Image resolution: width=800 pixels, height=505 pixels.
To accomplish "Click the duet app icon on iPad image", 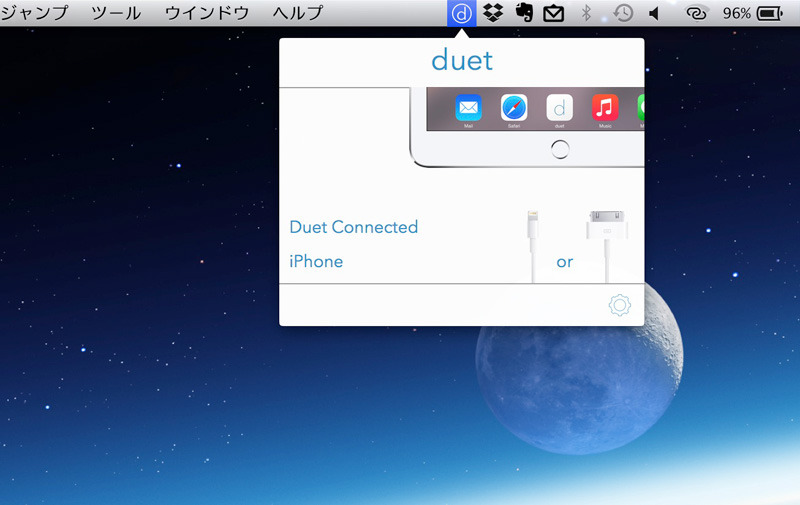I will [x=560, y=107].
